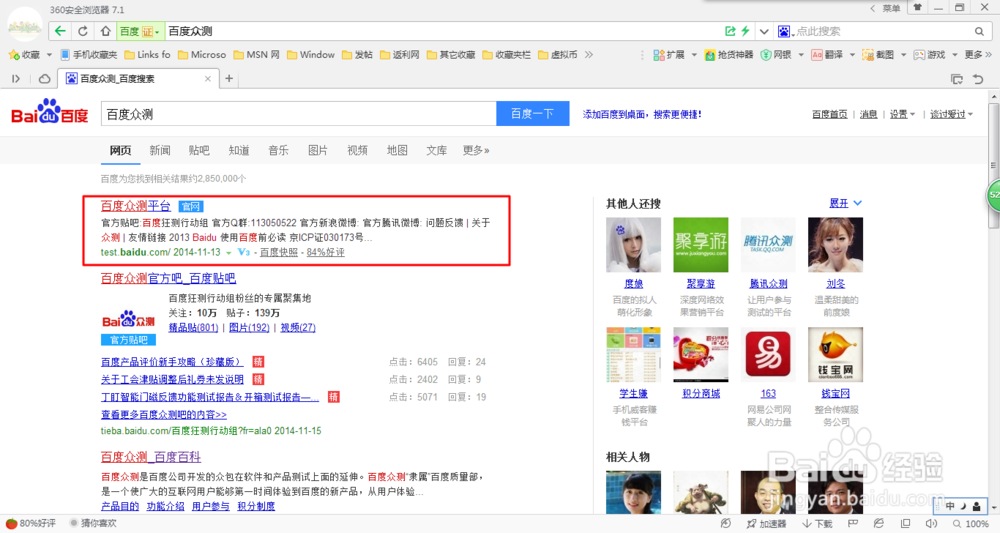Open the 翻译 translate extension
Viewport: 1000px width, 533px height.
coord(827,55)
